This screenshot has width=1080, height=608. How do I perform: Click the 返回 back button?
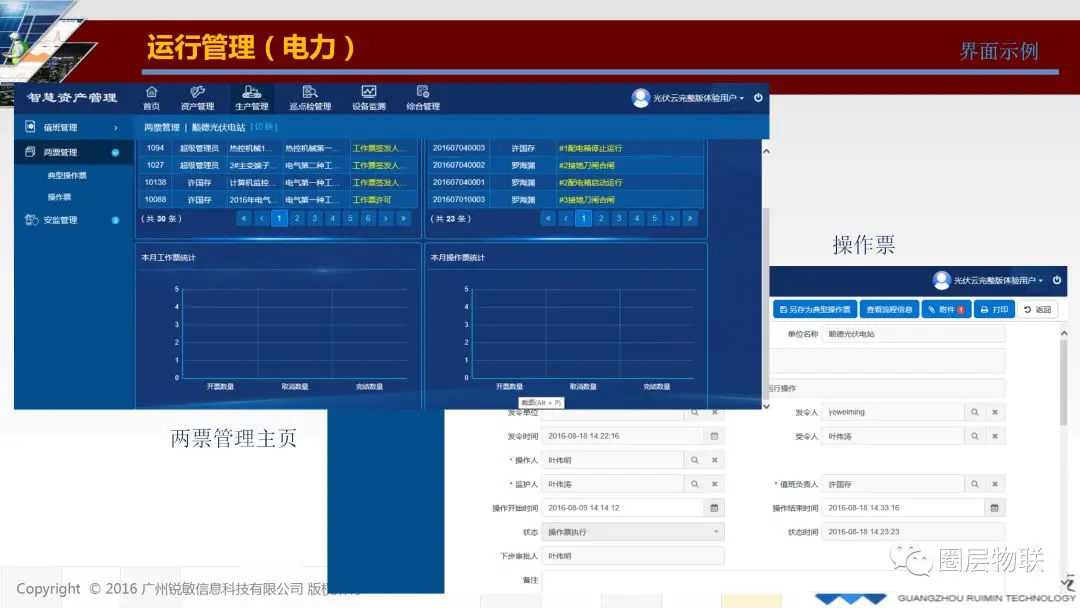(x=1037, y=309)
